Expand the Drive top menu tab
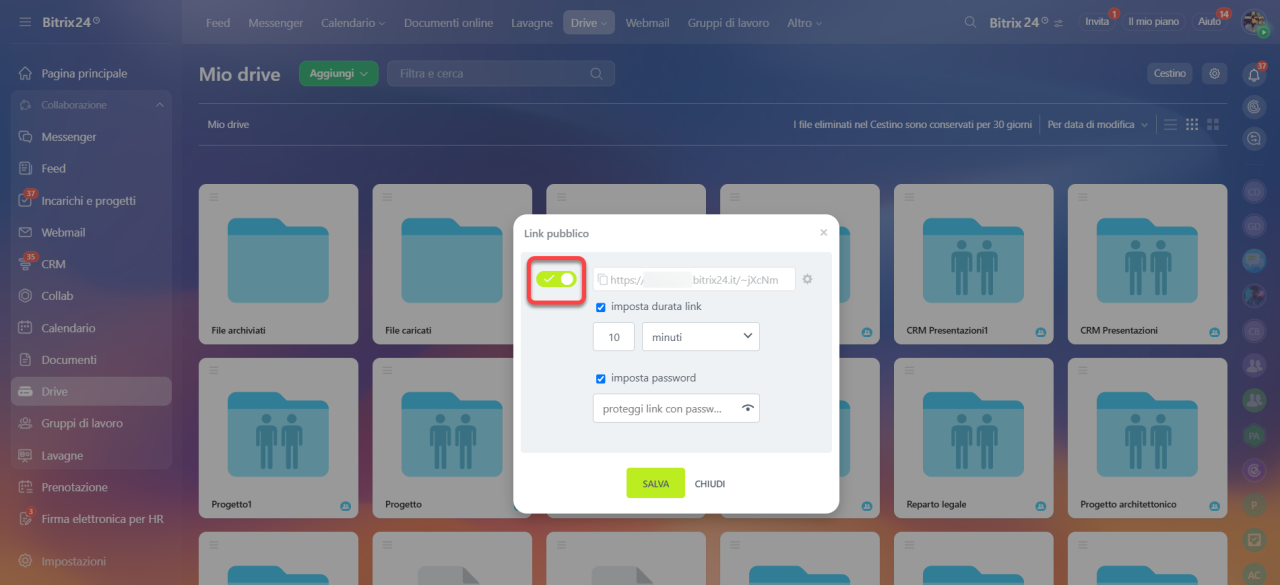This screenshot has height=585, width=1280. pyautogui.click(x=589, y=22)
